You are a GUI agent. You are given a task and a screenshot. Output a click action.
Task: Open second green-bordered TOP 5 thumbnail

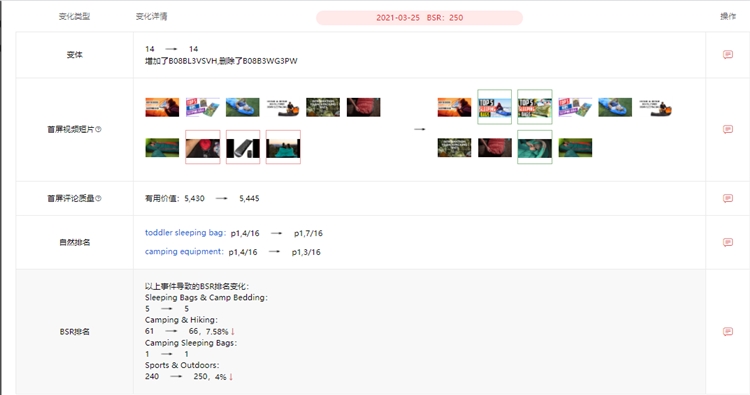[535, 107]
